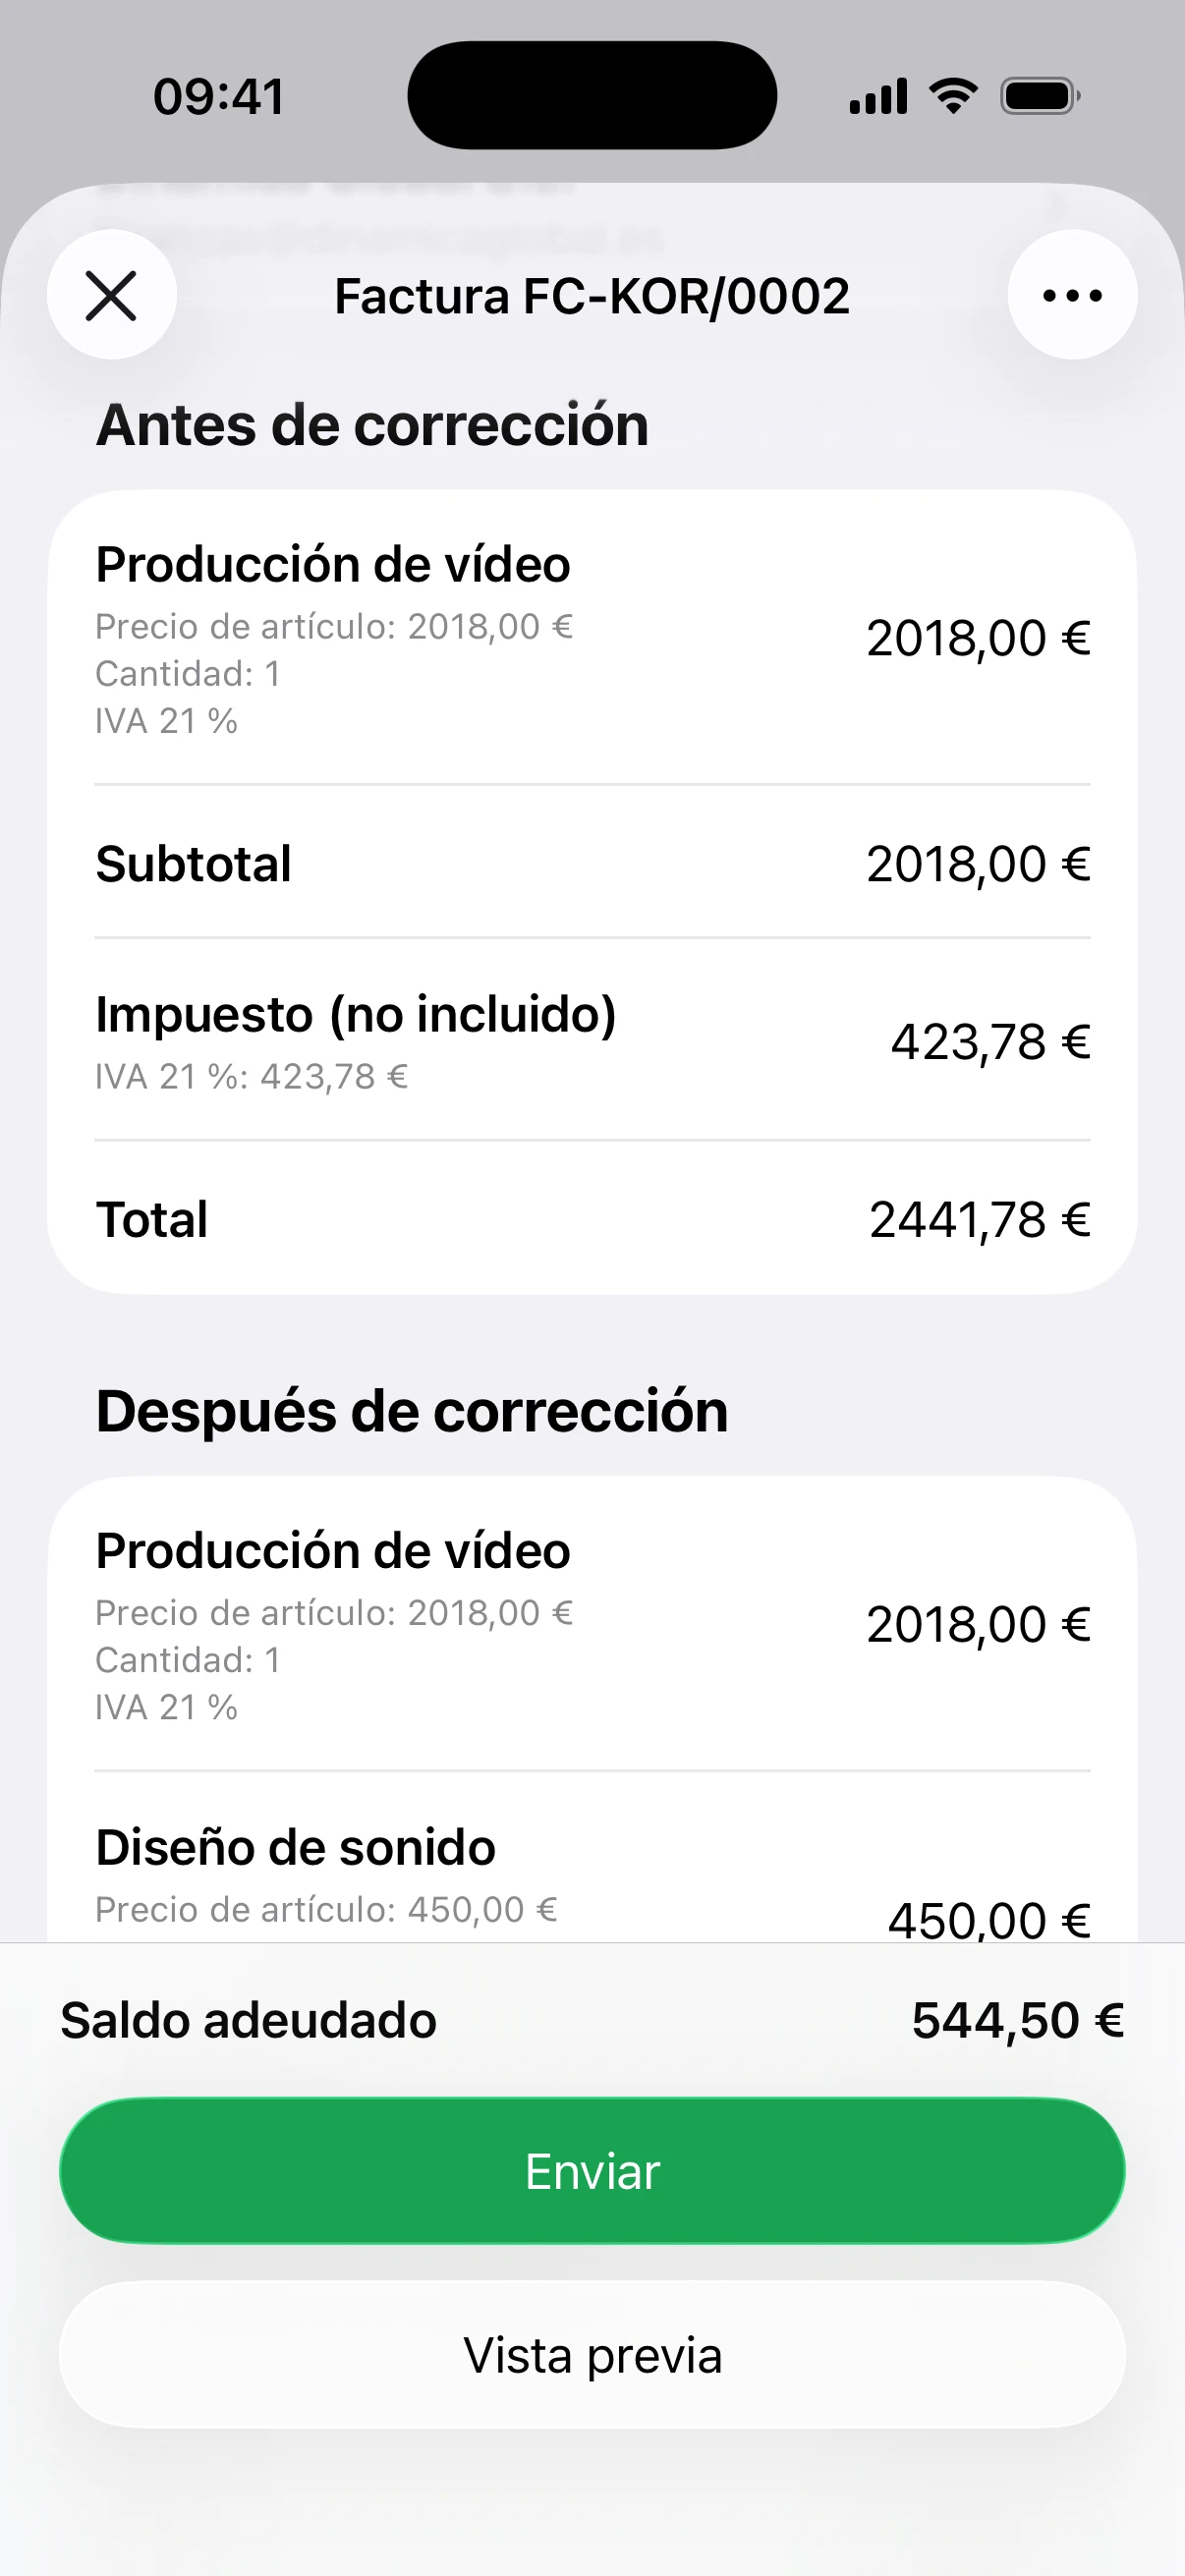Tap the Wi-Fi status icon
The width and height of the screenshot is (1185, 2576).
(x=953, y=96)
